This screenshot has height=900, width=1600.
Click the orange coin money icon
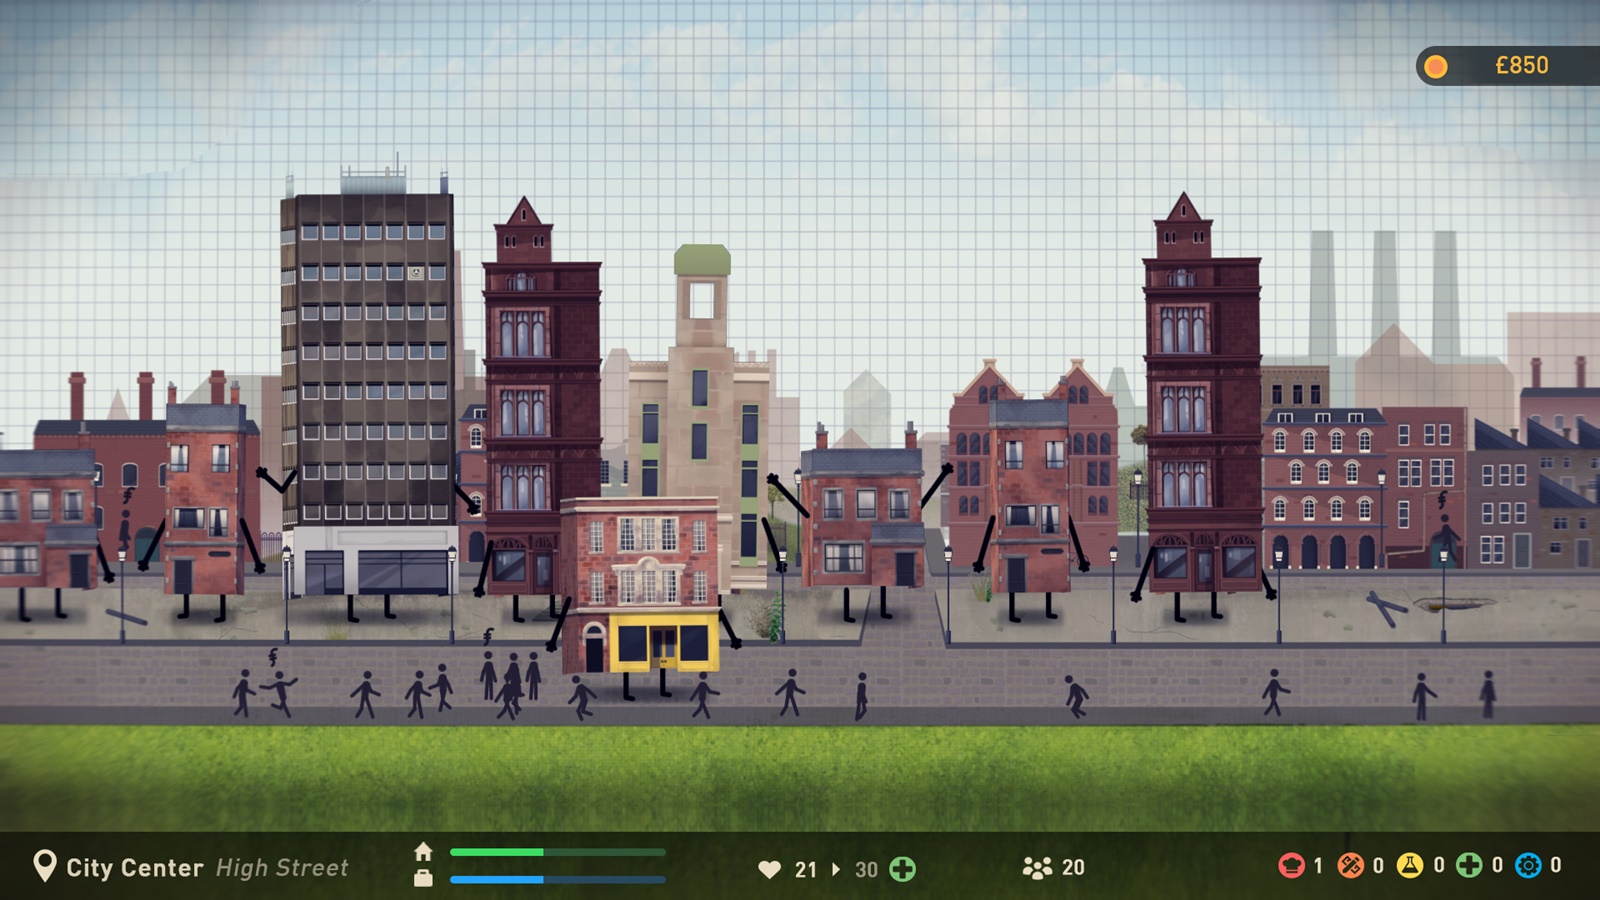tap(1436, 66)
